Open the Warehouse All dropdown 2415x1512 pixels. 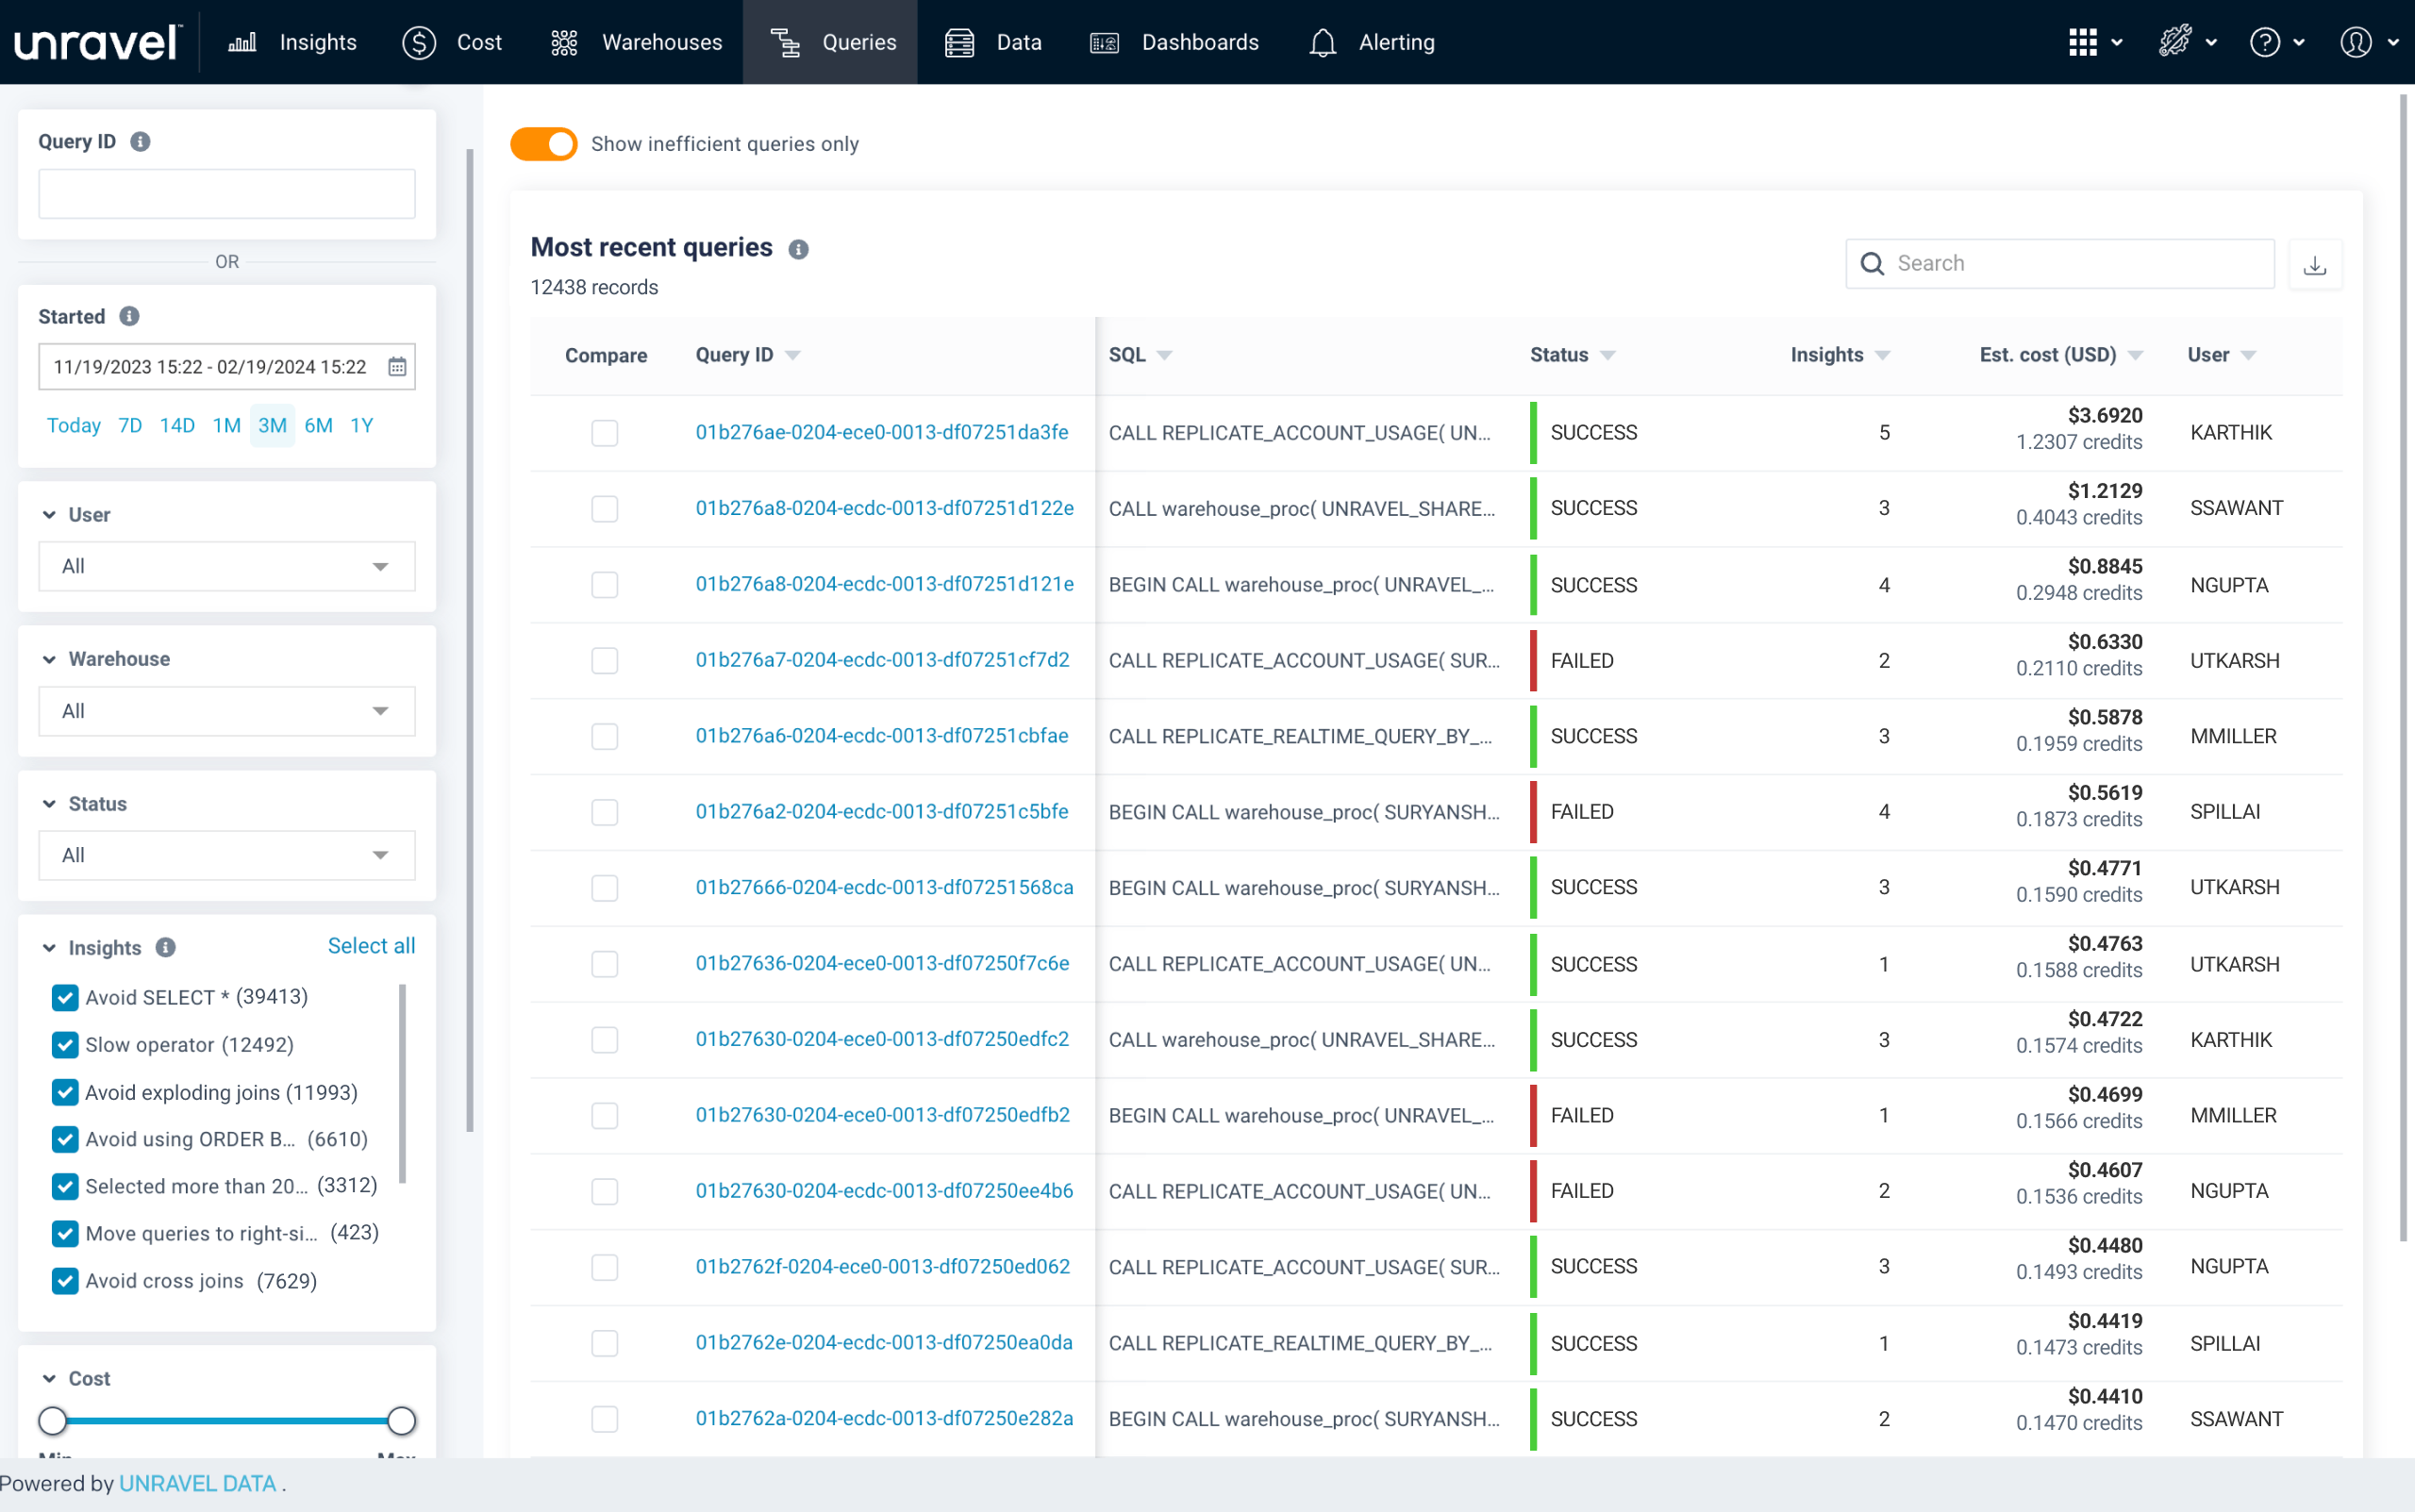[226, 711]
